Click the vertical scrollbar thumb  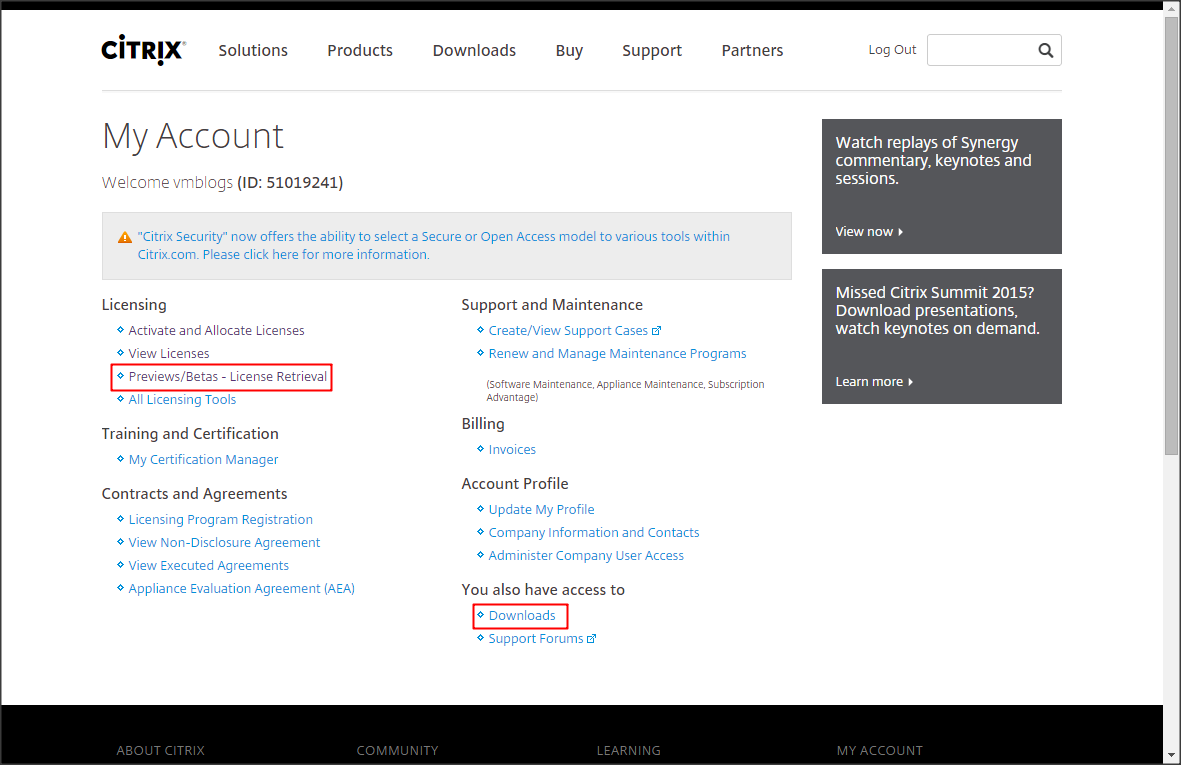click(x=1171, y=235)
